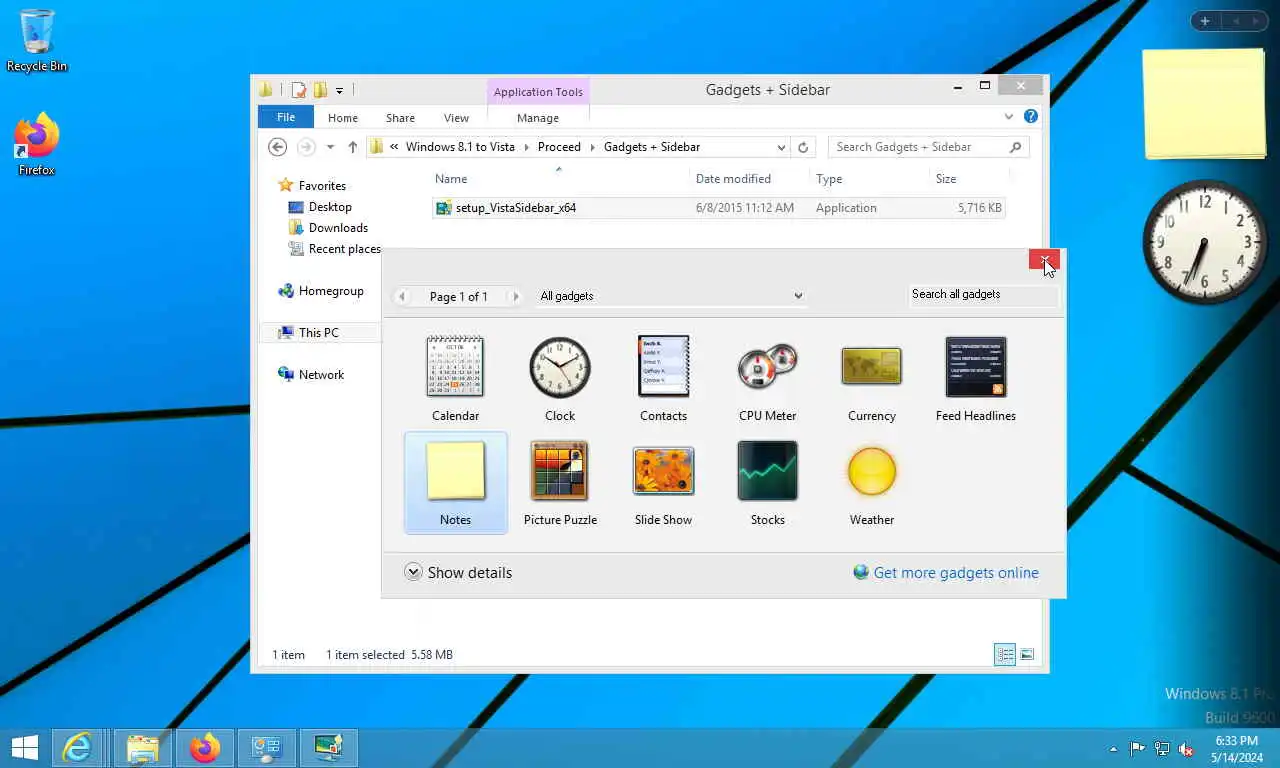
Task: Go up one folder level
Action: (352, 147)
